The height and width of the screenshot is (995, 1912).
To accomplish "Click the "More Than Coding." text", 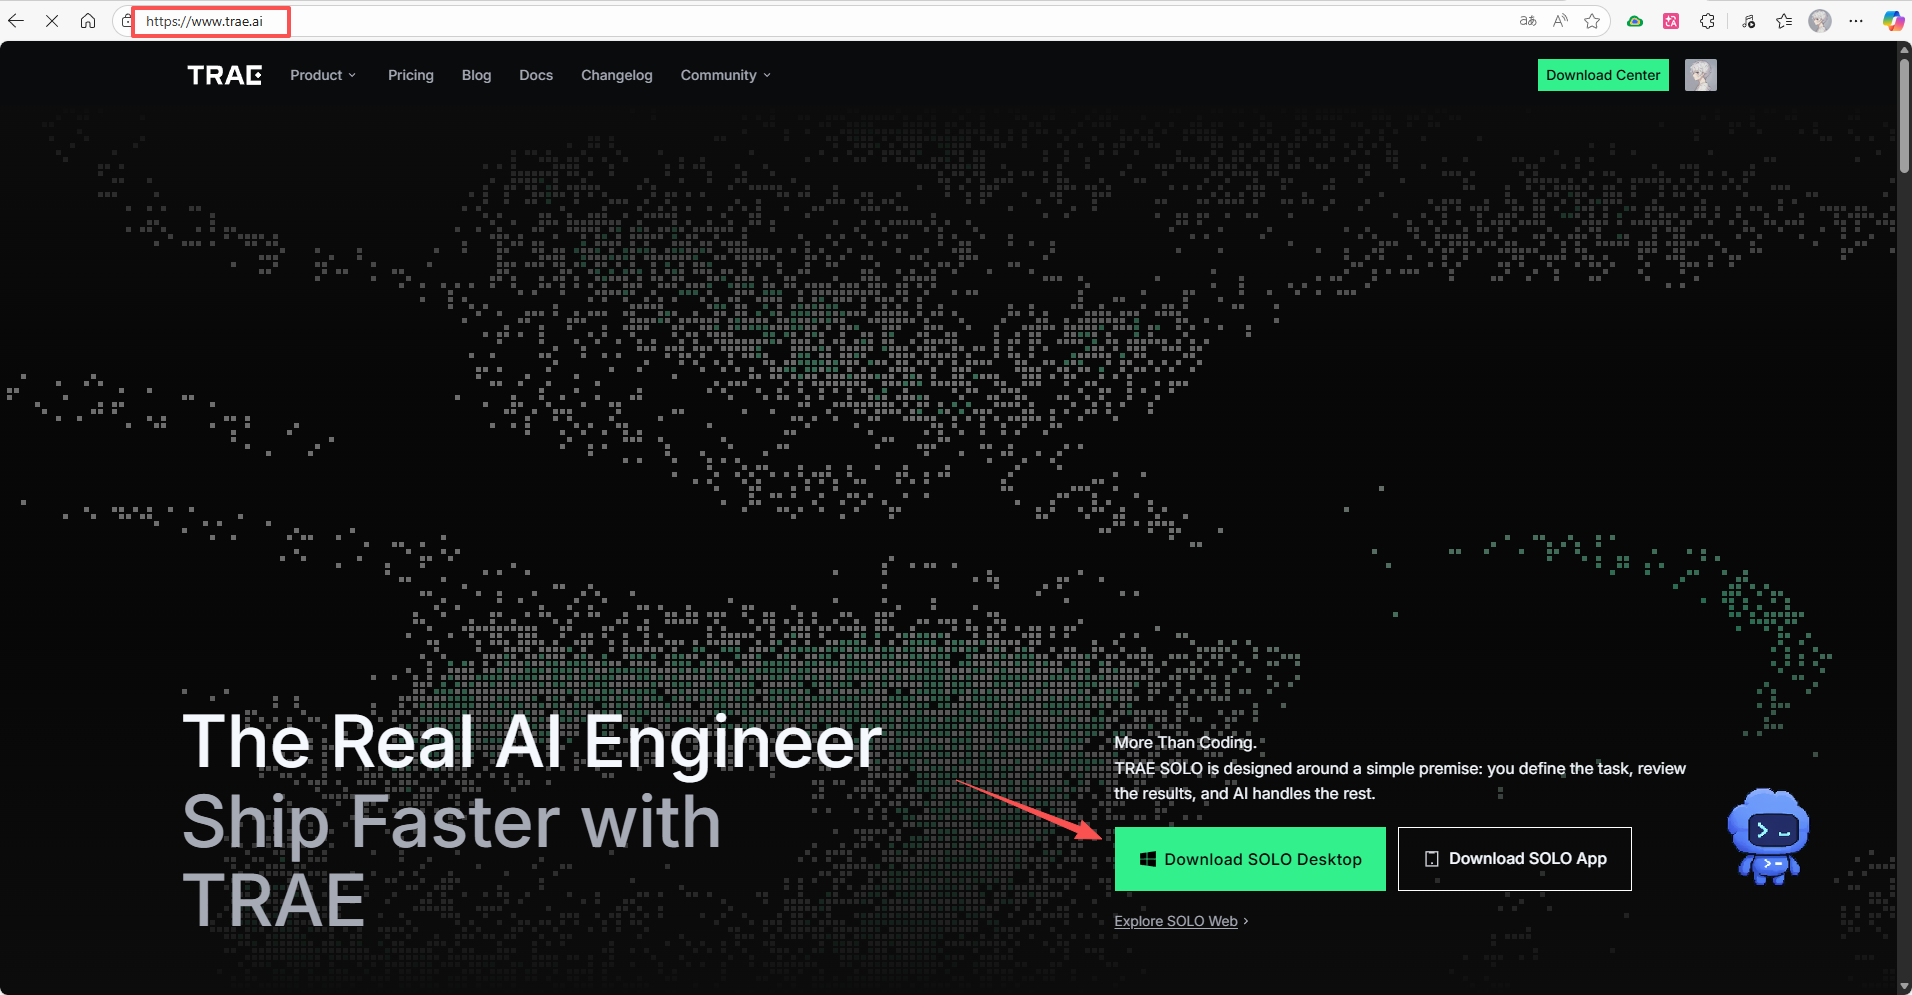I will [1185, 742].
